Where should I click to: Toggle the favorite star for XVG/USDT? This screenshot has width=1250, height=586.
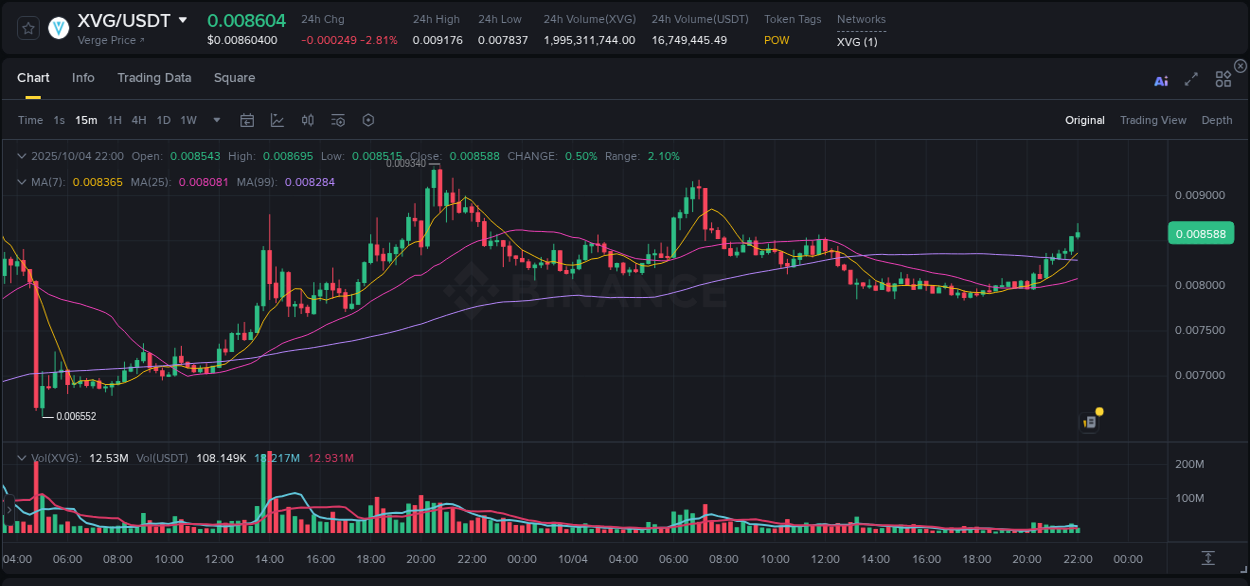(x=28, y=28)
